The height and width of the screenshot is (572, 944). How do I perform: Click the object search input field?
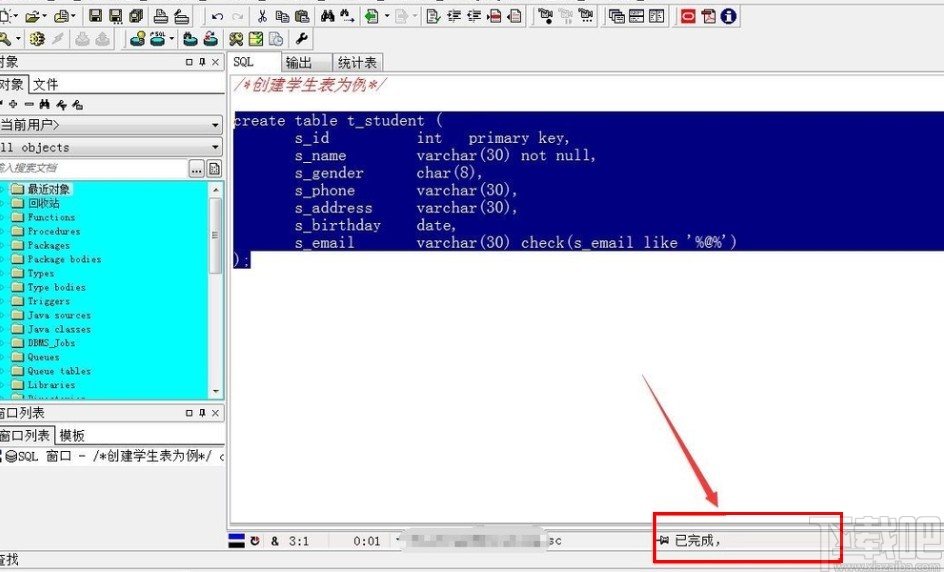pyautogui.click(x=93, y=168)
